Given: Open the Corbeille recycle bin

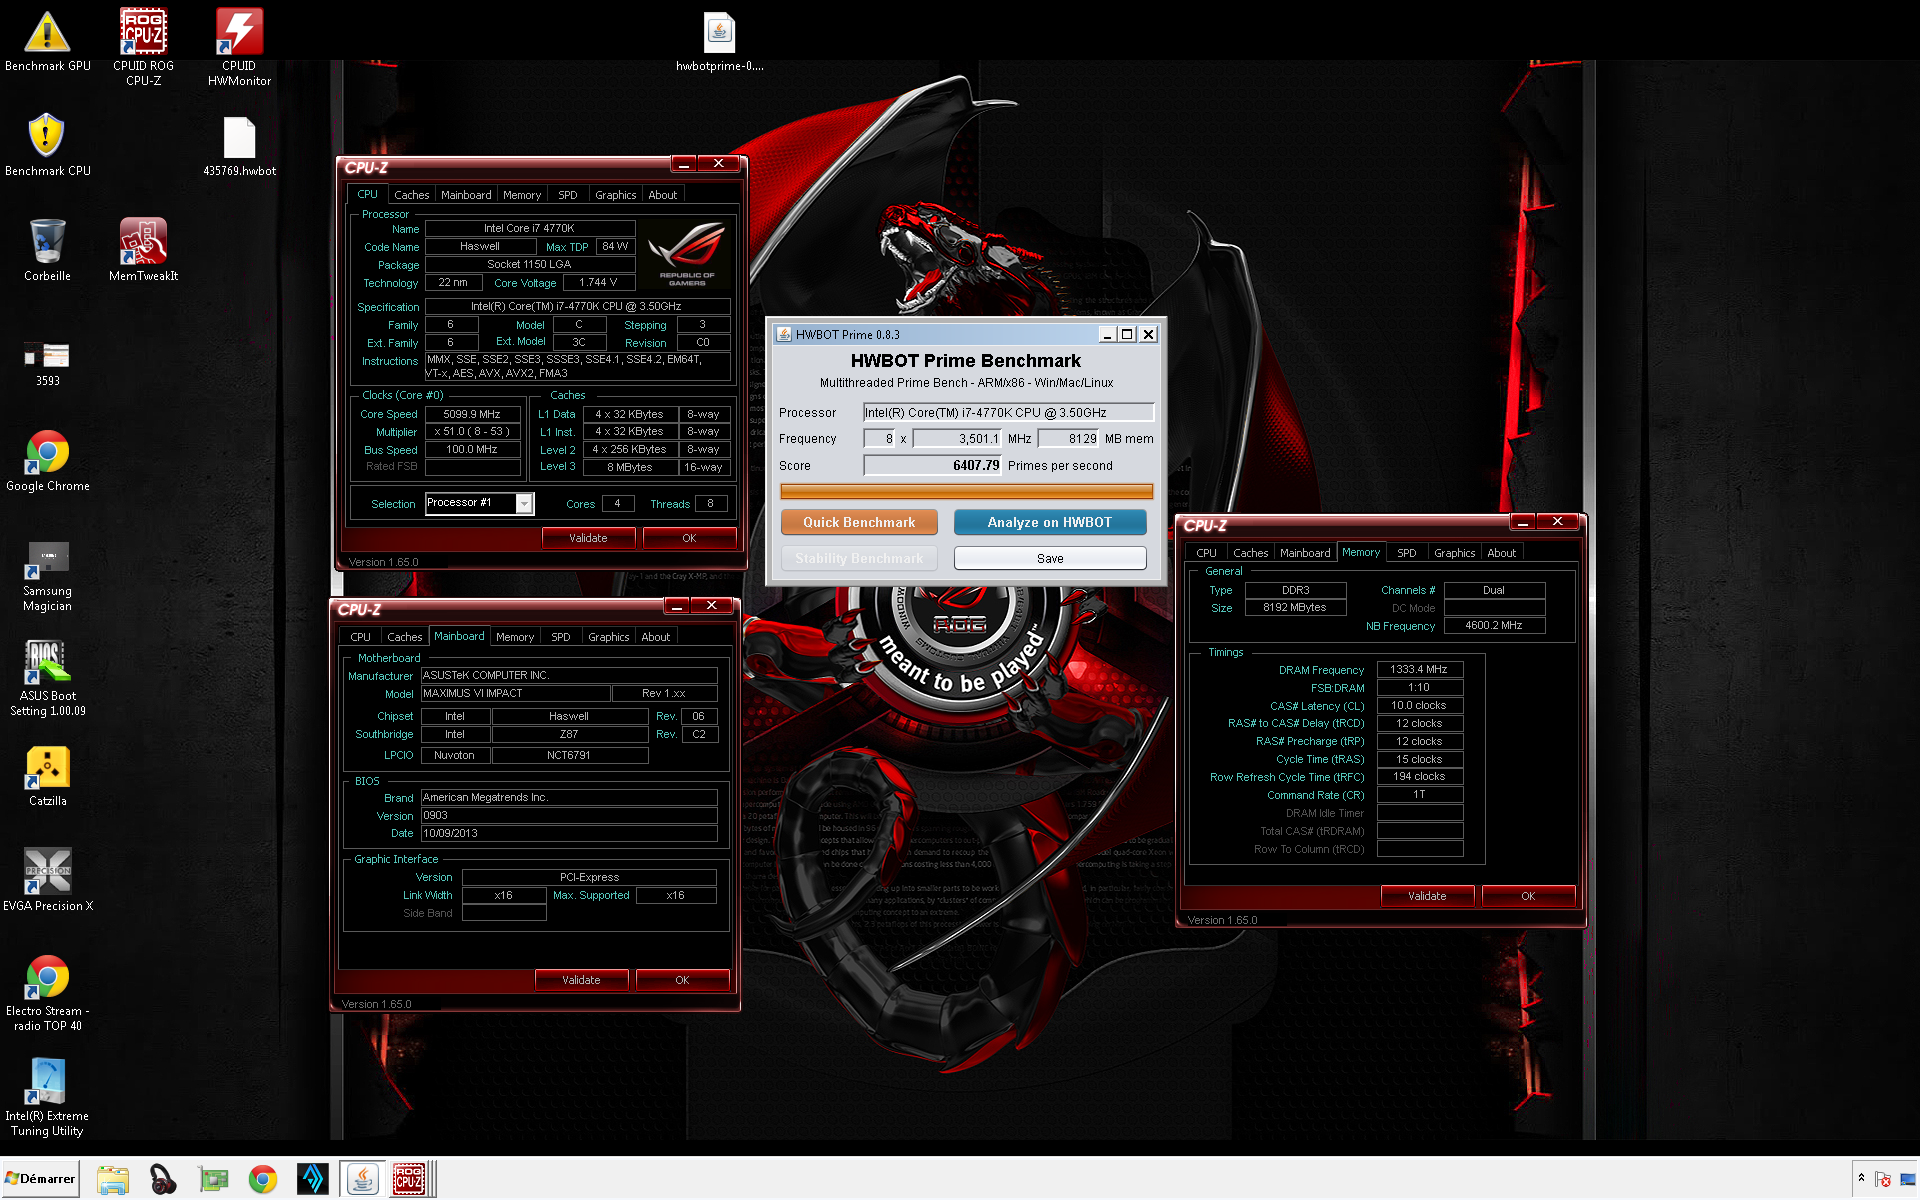Looking at the screenshot, I should tap(47, 250).
